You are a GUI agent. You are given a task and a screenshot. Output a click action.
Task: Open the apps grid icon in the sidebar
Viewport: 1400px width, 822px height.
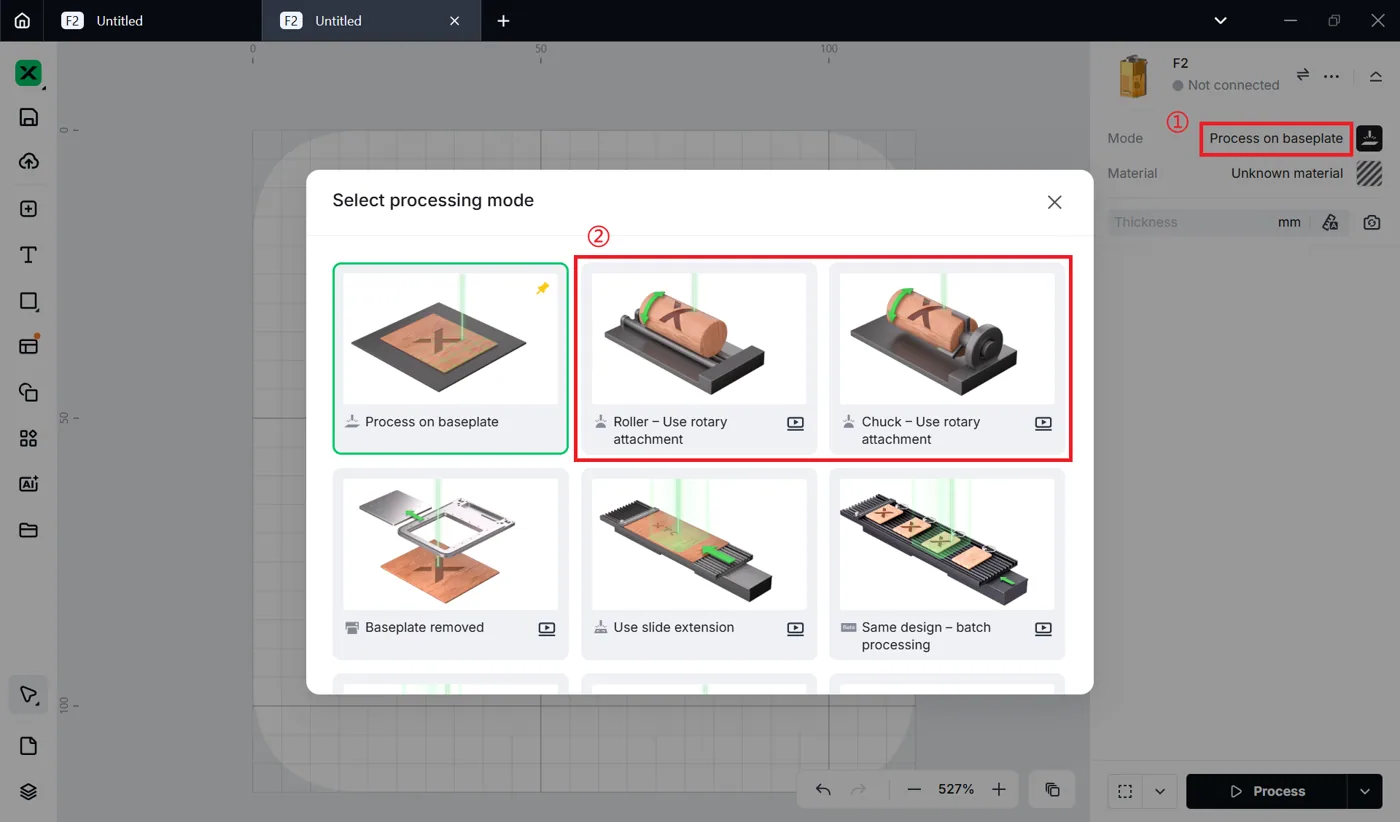click(x=28, y=438)
